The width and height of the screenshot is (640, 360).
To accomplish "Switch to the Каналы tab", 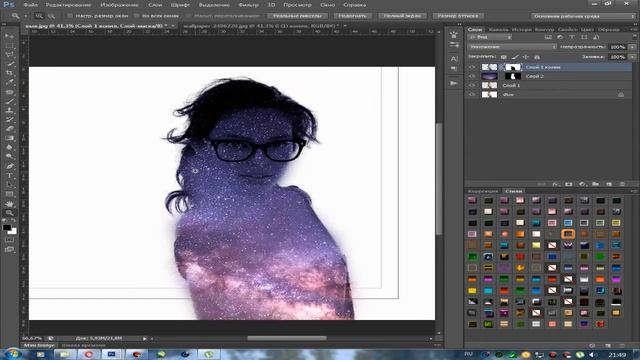I will [x=498, y=29].
